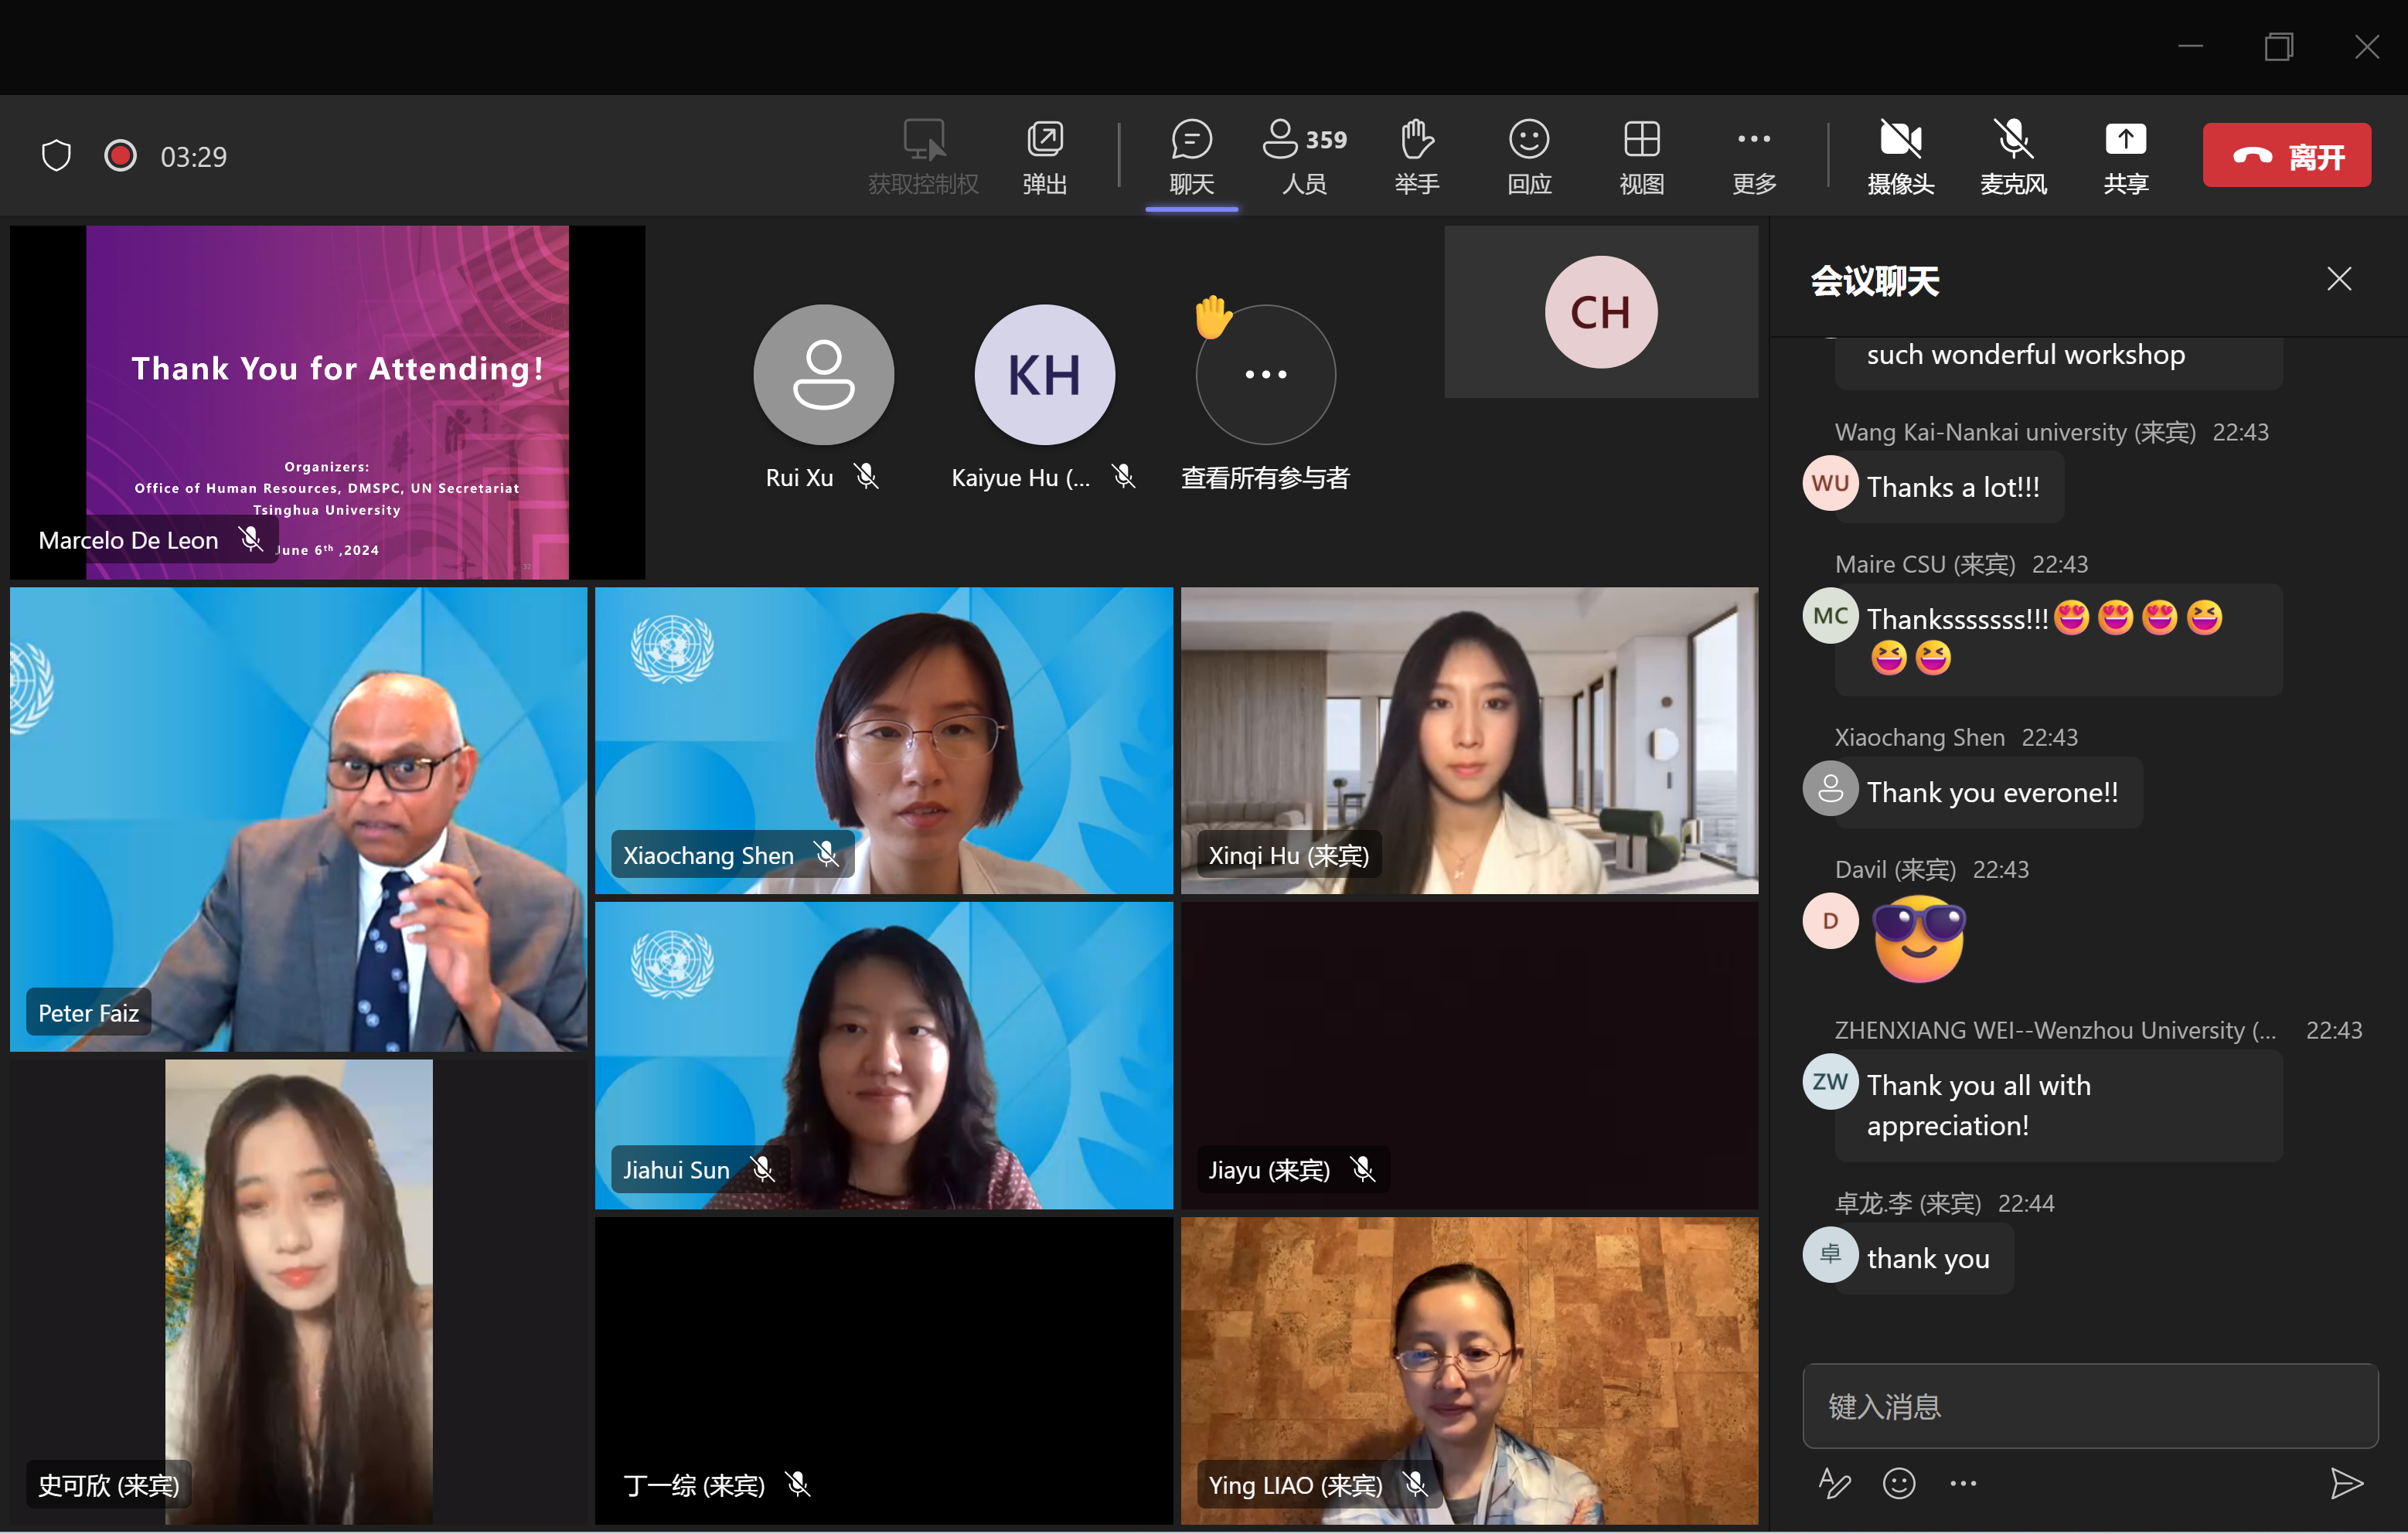Click the shield security icon top left
Screen dimensions: 2408x1534
click(56, 154)
